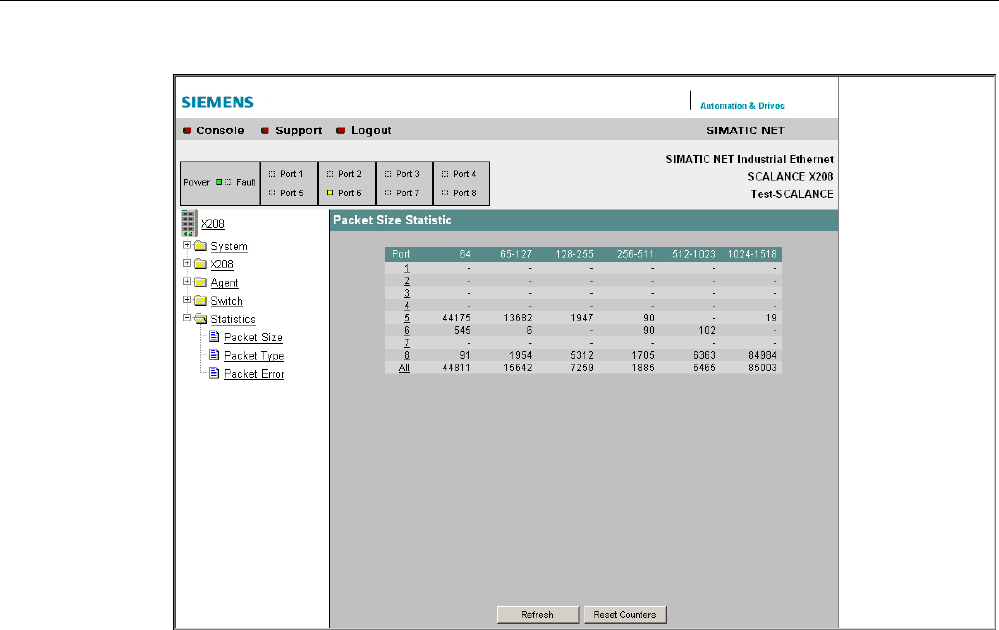Open the Console menu item

(x=219, y=130)
